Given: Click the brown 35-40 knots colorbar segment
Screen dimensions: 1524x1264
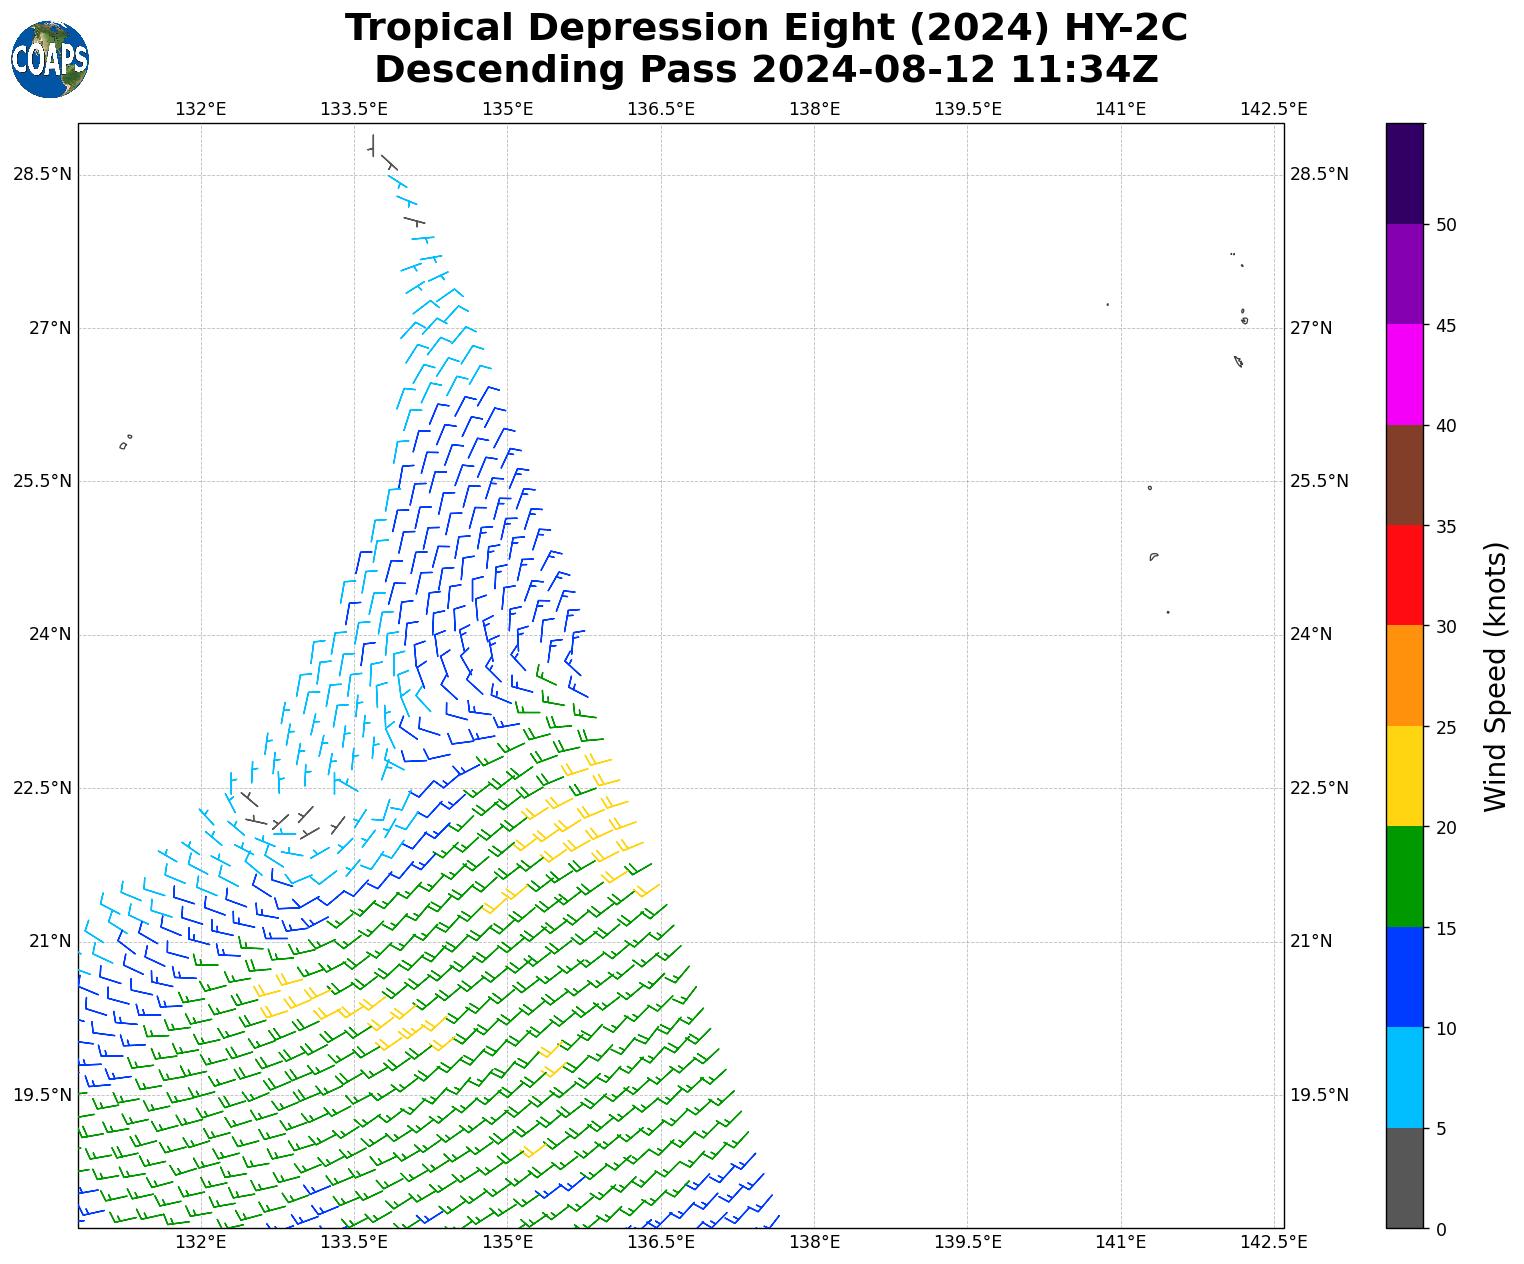Looking at the screenshot, I should coord(1404,475).
